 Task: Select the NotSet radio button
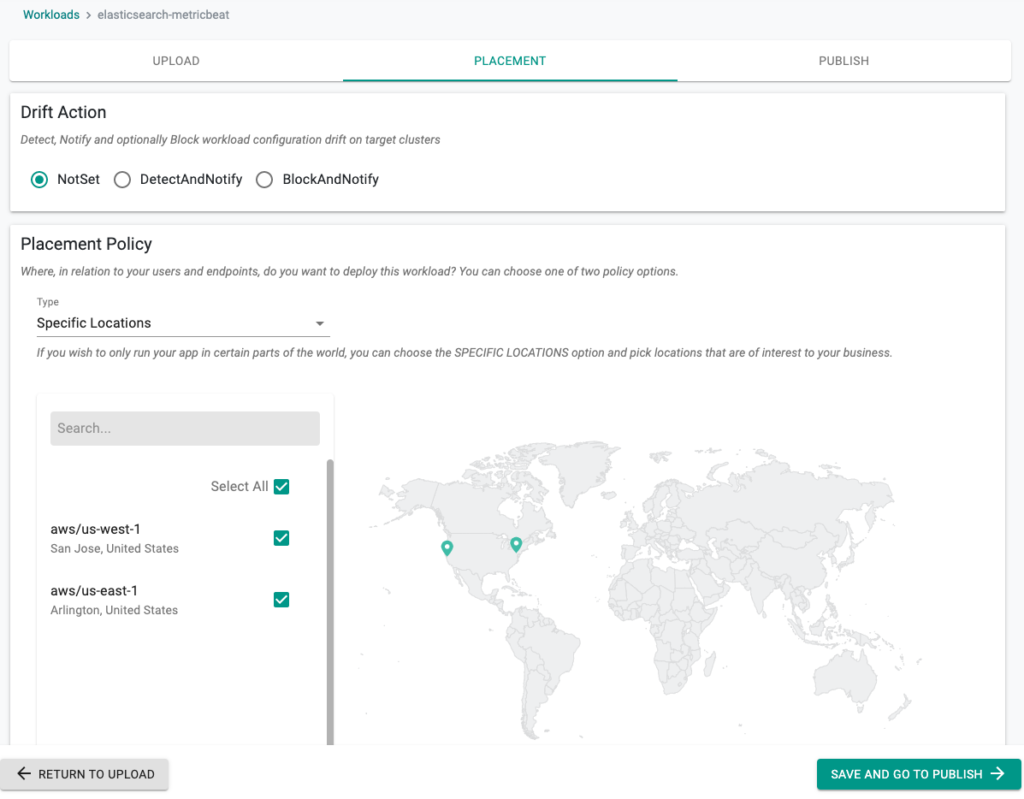pos(39,180)
